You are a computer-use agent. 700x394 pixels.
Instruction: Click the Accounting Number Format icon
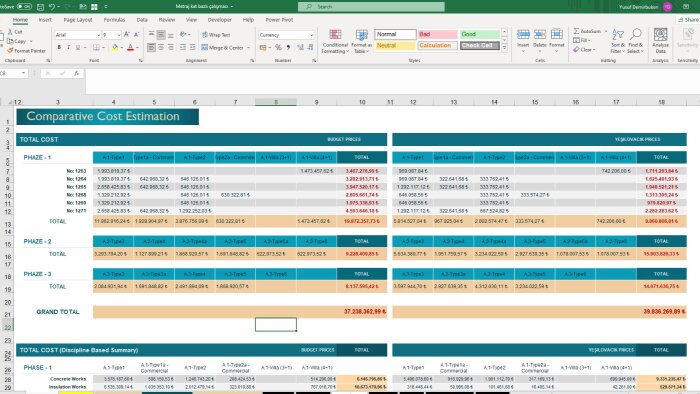[x=263, y=47]
